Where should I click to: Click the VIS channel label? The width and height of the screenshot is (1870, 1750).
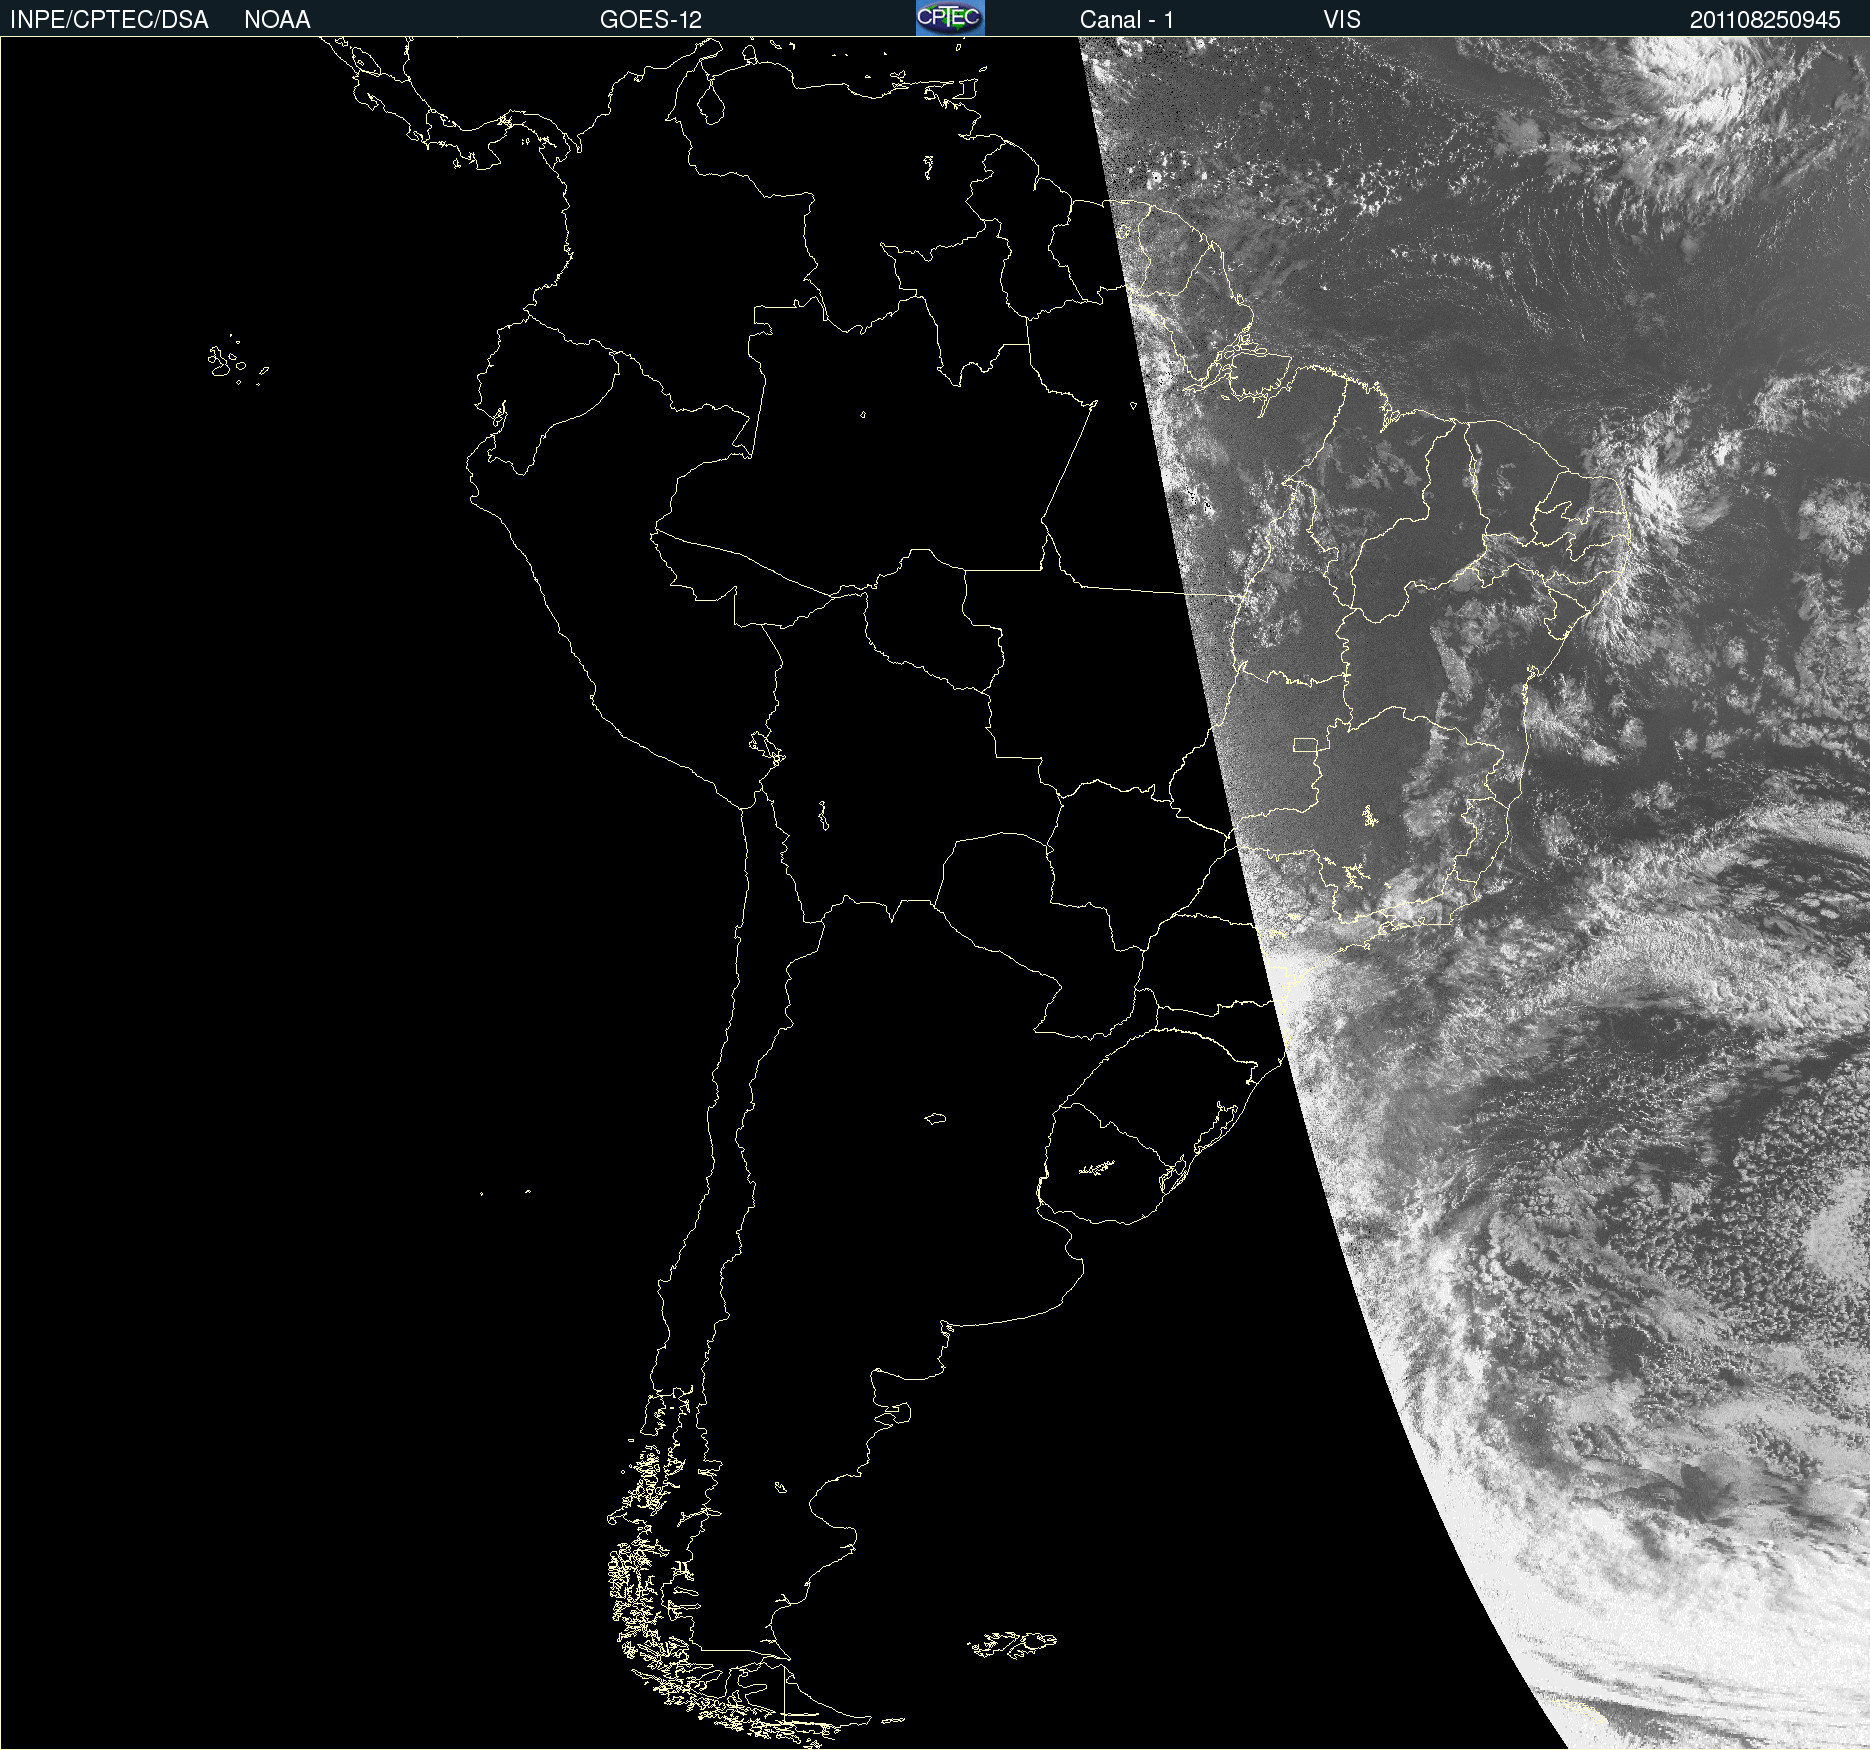click(x=1342, y=20)
